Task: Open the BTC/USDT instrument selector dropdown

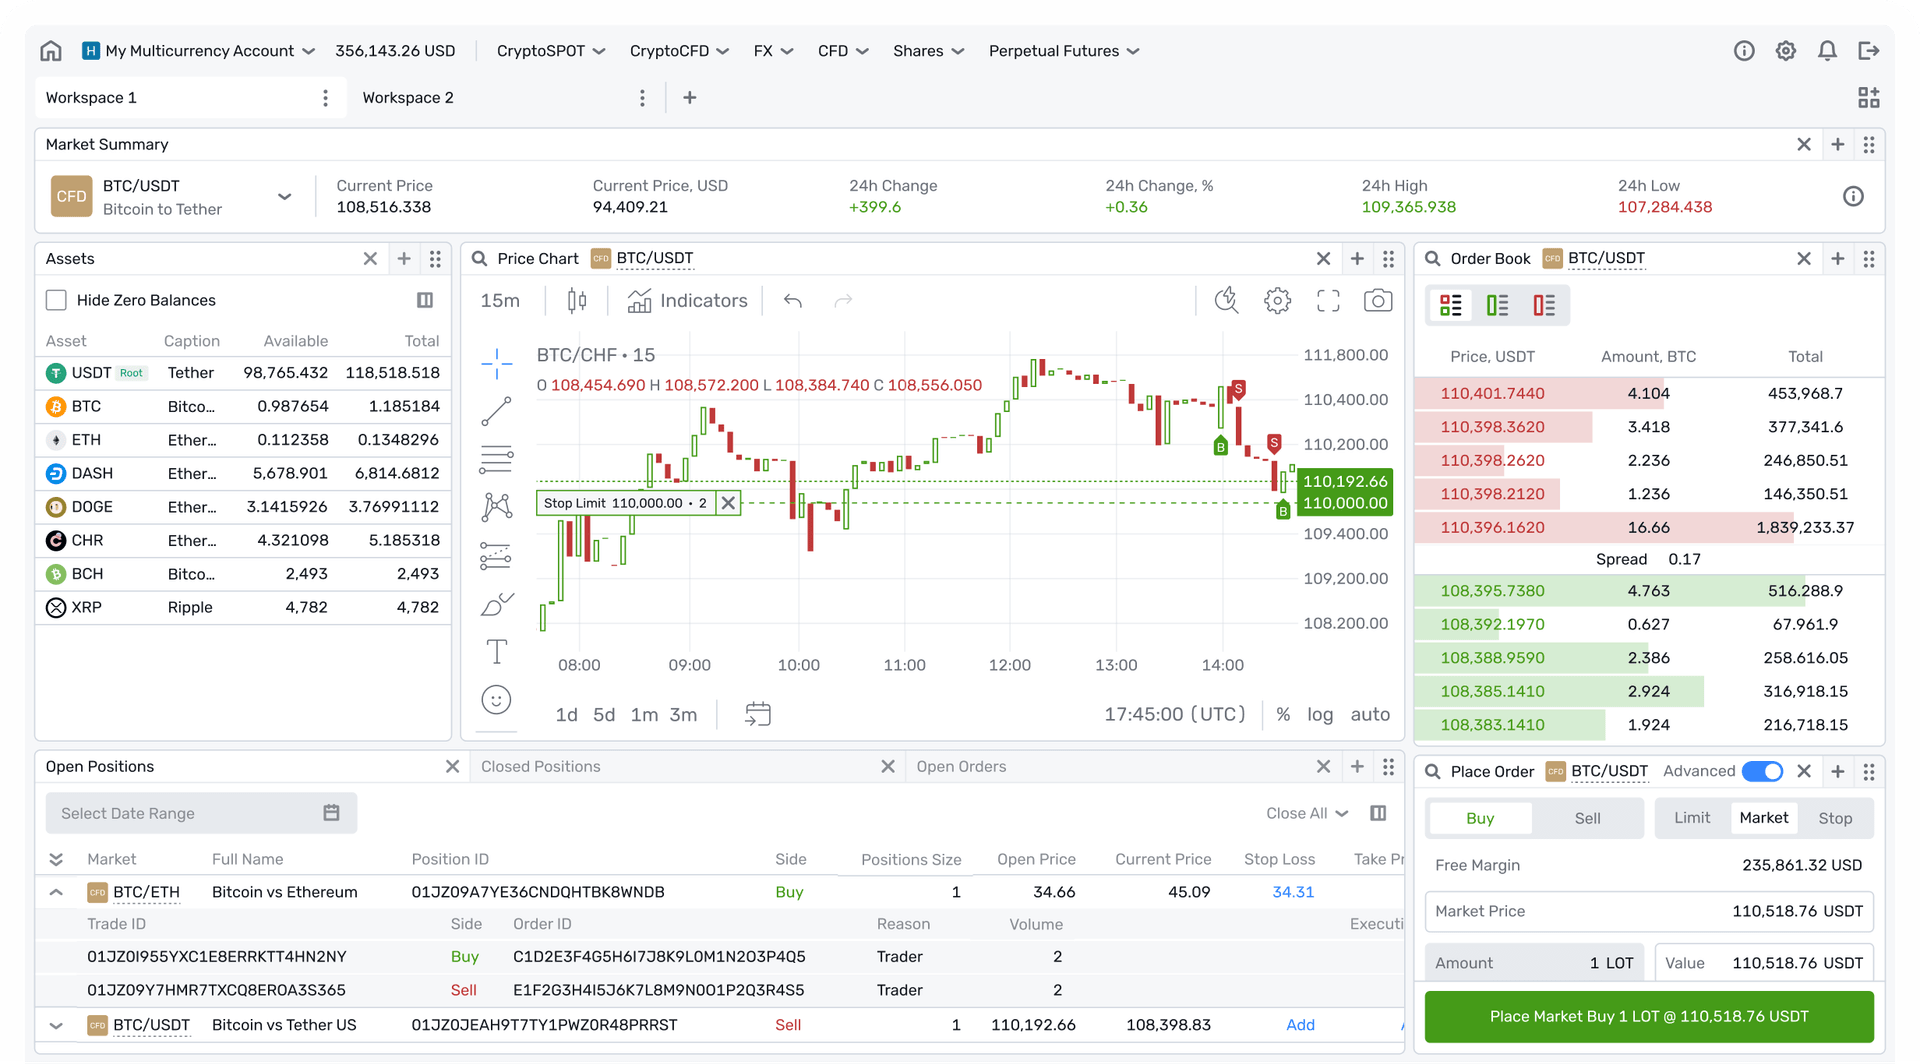Action: [284, 196]
